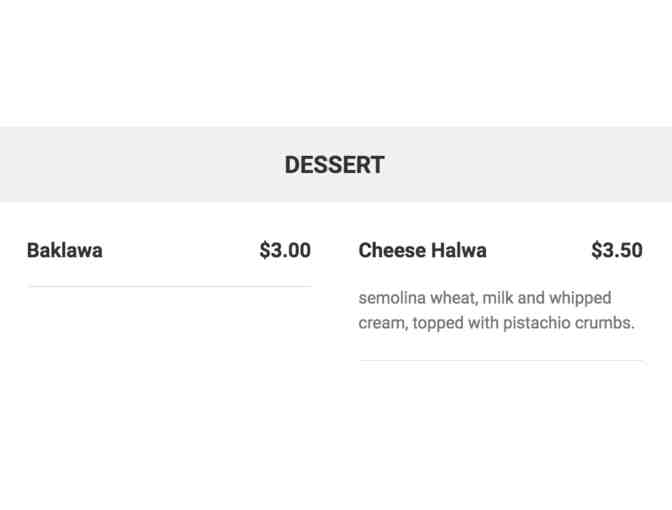Click the $3.00 price for Baklawa

click(x=285, y=250)
